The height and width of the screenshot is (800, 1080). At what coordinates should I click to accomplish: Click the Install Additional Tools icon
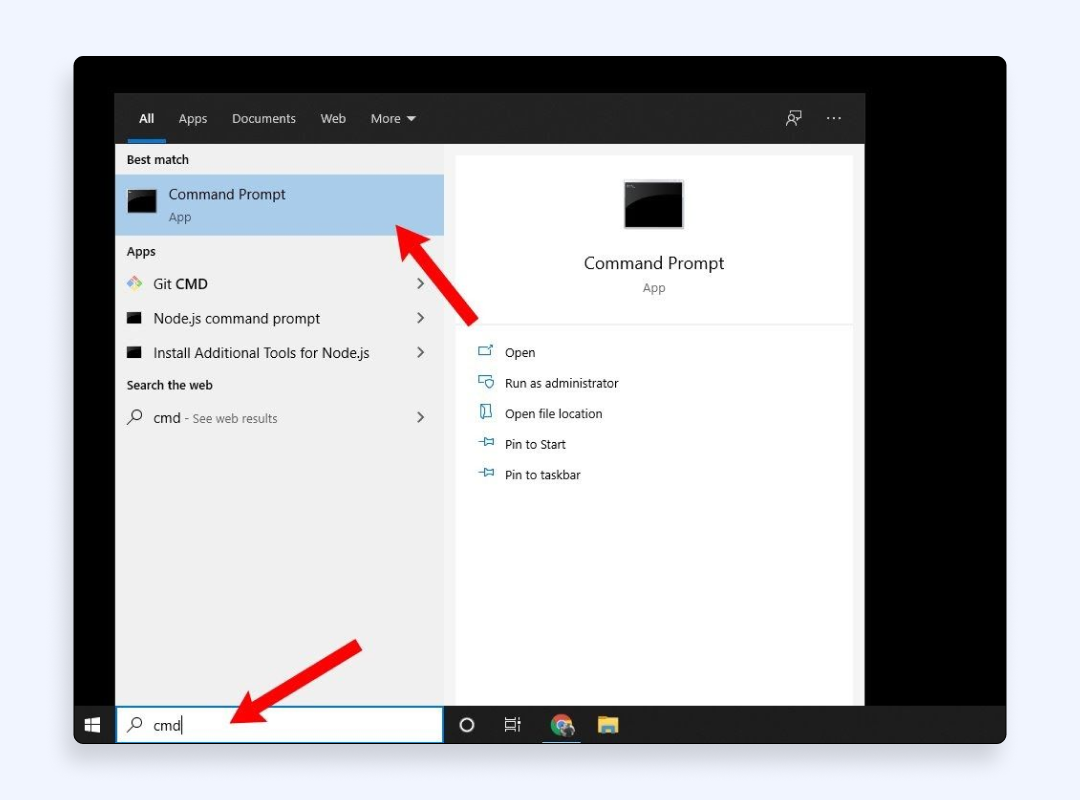click(x=134, y=352)
